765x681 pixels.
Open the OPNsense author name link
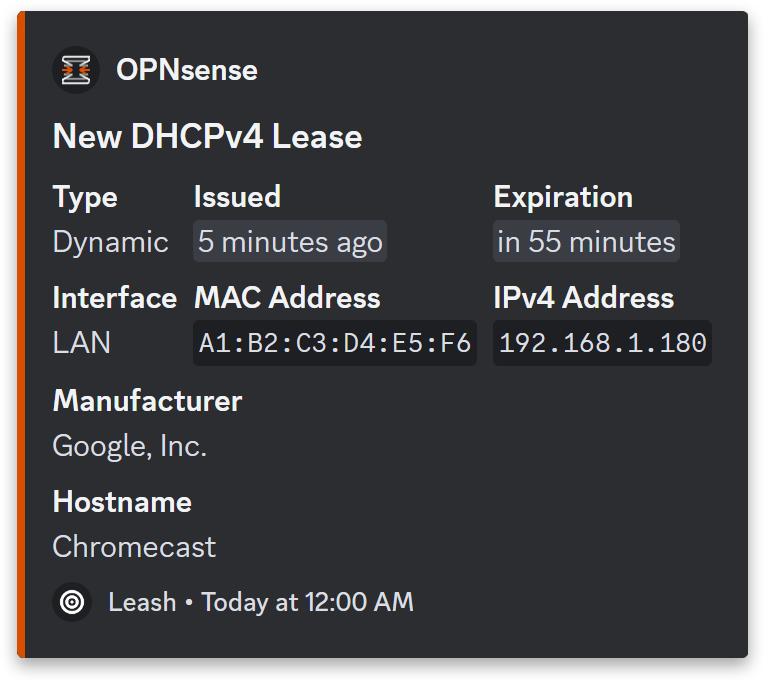click(x=187, y=70)
